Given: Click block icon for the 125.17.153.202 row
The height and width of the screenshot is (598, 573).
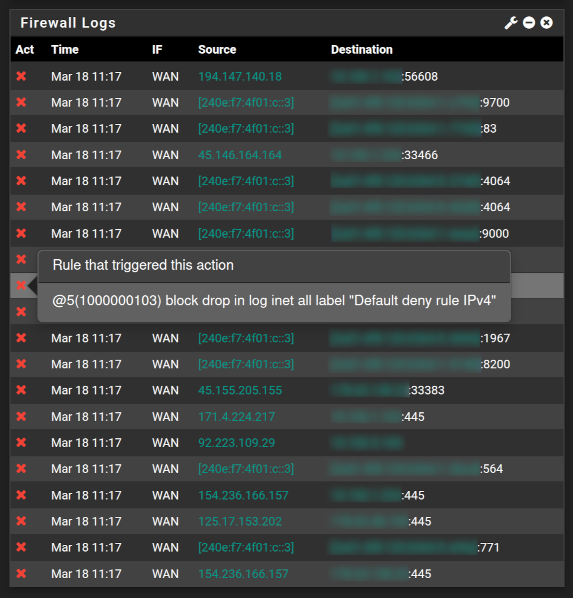Looking at the screenshot, I should (21, 521).
